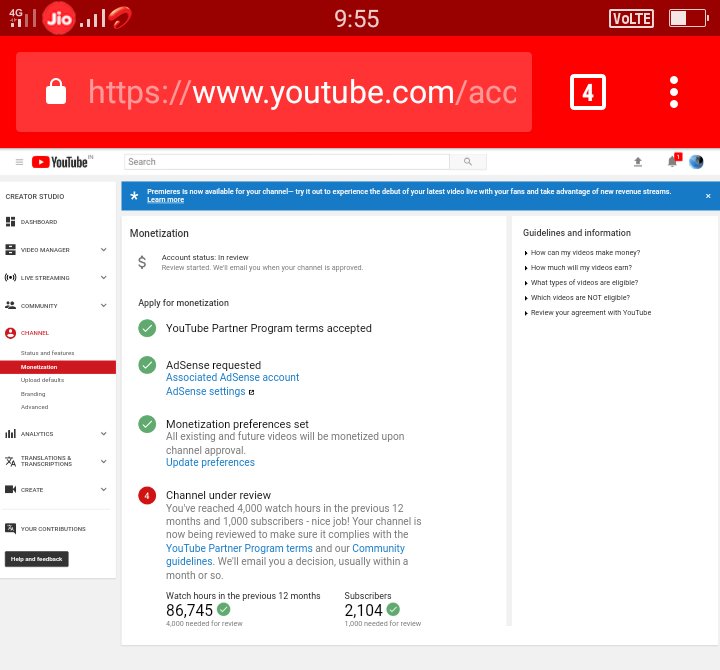
Task: Dismiss the Premieres banner with X
Action: pos(708,196)
